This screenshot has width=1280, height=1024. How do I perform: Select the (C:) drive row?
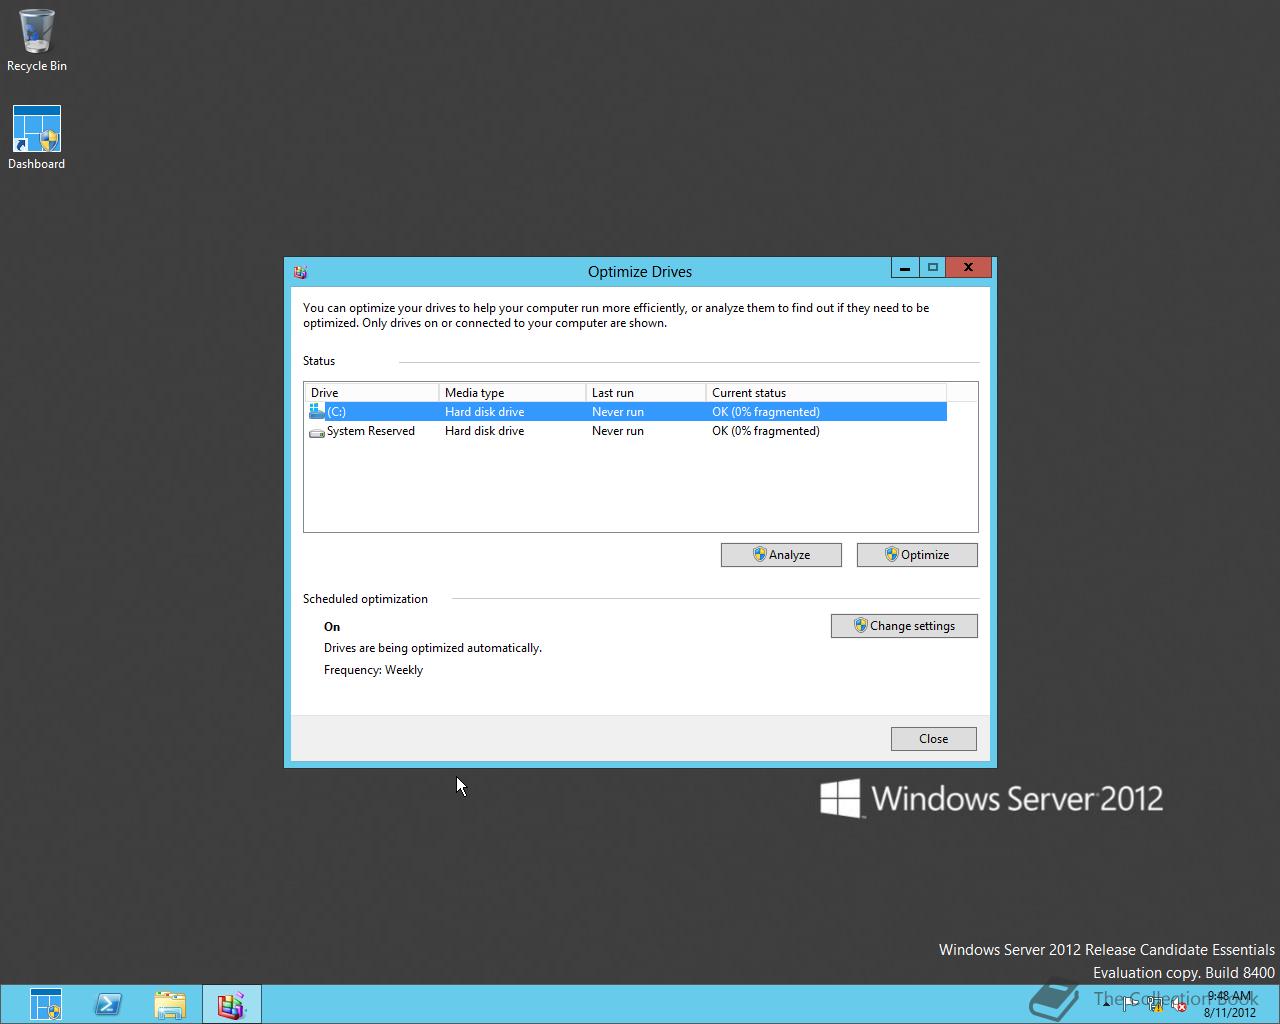(626, 412)
